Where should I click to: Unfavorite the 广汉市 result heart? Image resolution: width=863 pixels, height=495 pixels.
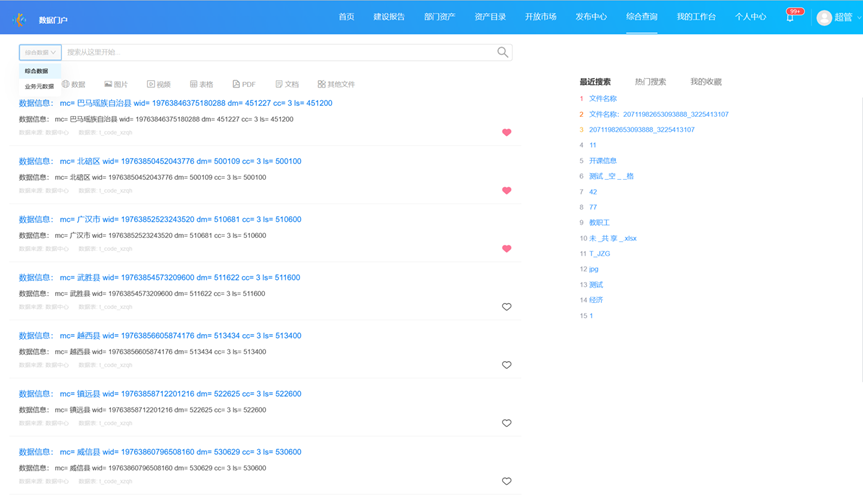click(506, 248)
